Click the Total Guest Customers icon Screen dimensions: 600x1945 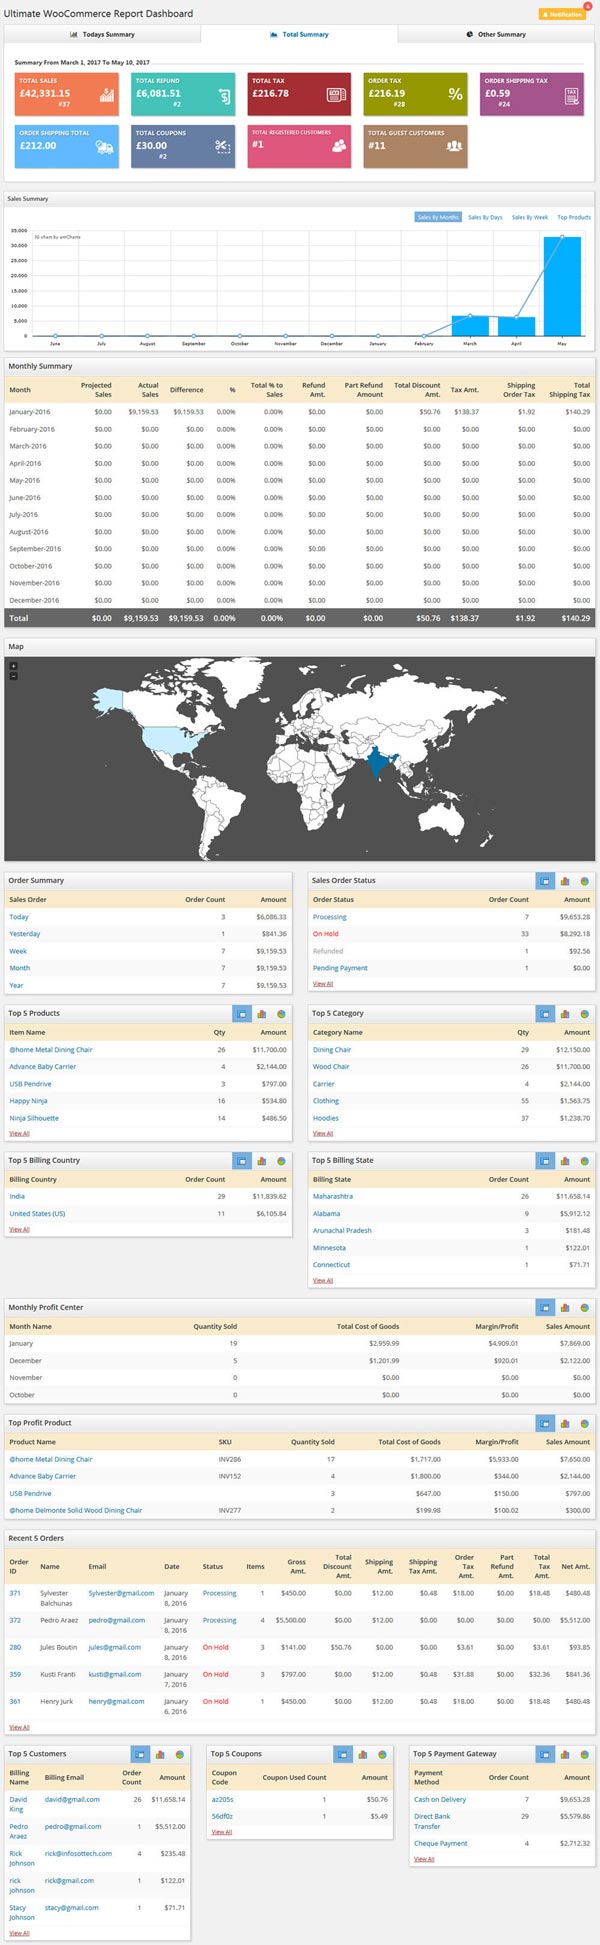(455, 146)
